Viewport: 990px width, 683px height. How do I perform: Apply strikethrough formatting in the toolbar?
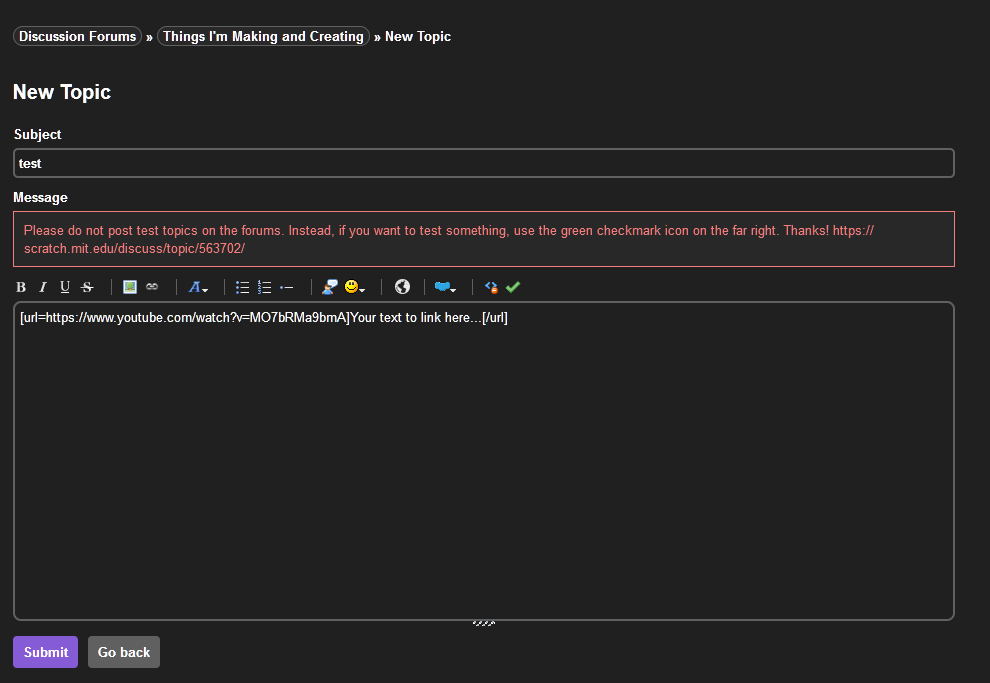point(87,287)
